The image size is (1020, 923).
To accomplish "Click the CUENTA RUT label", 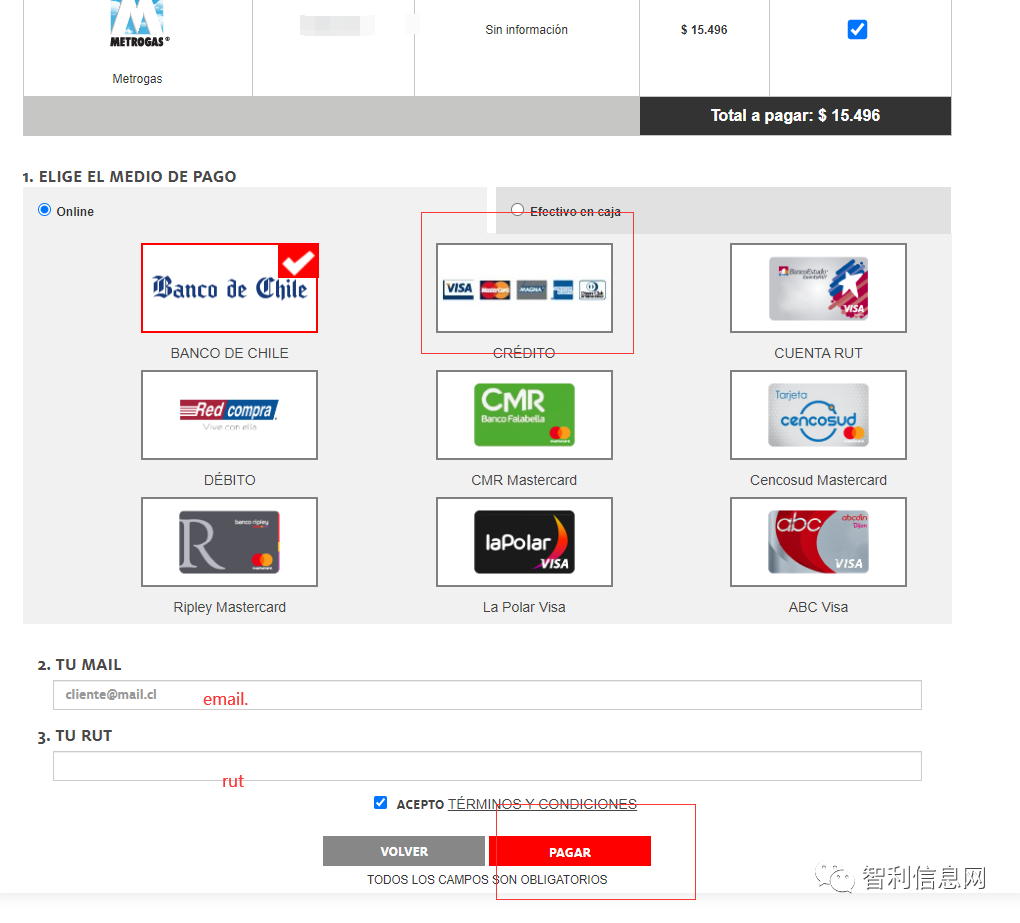I will pyautogui.click(x=818, y=353).
